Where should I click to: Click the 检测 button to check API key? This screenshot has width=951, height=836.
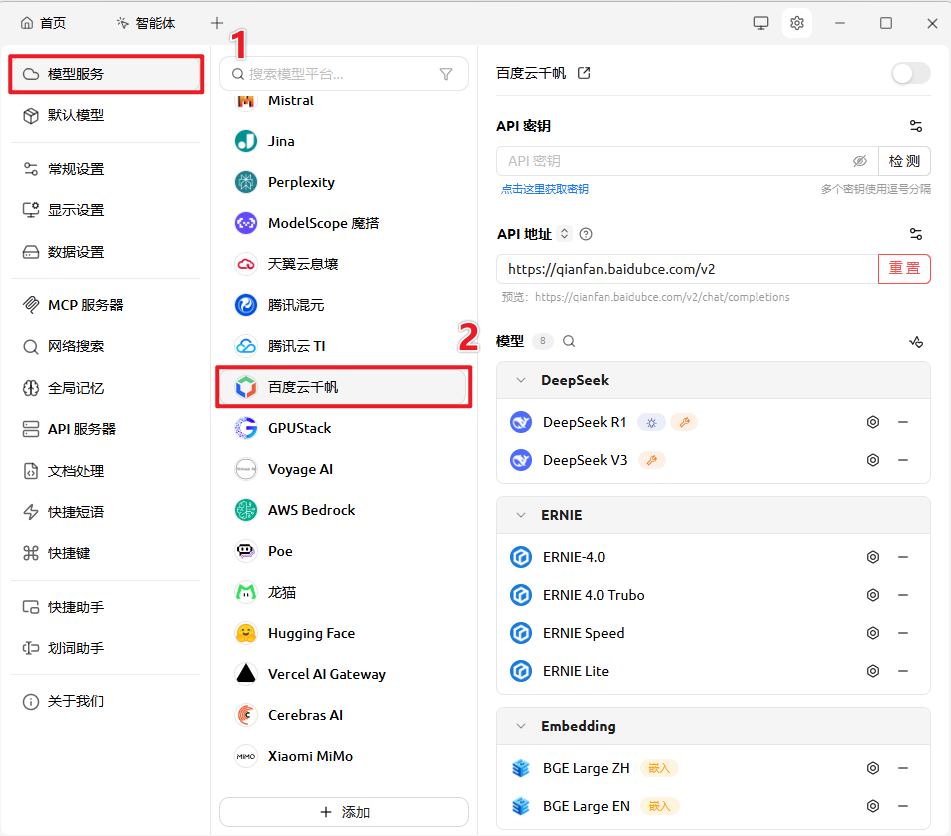904,161
